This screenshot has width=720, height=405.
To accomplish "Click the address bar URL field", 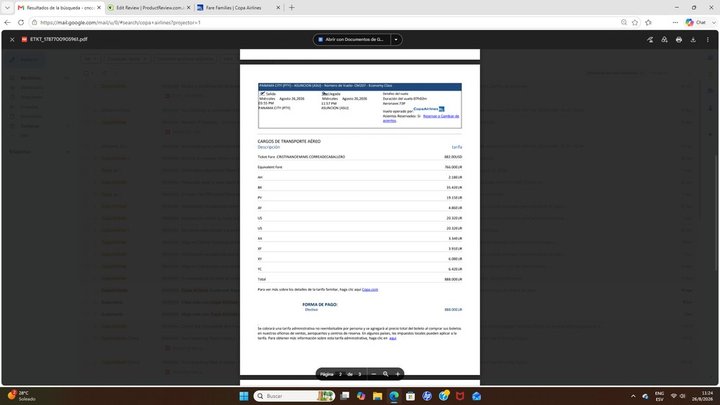I will pos(321,22).
